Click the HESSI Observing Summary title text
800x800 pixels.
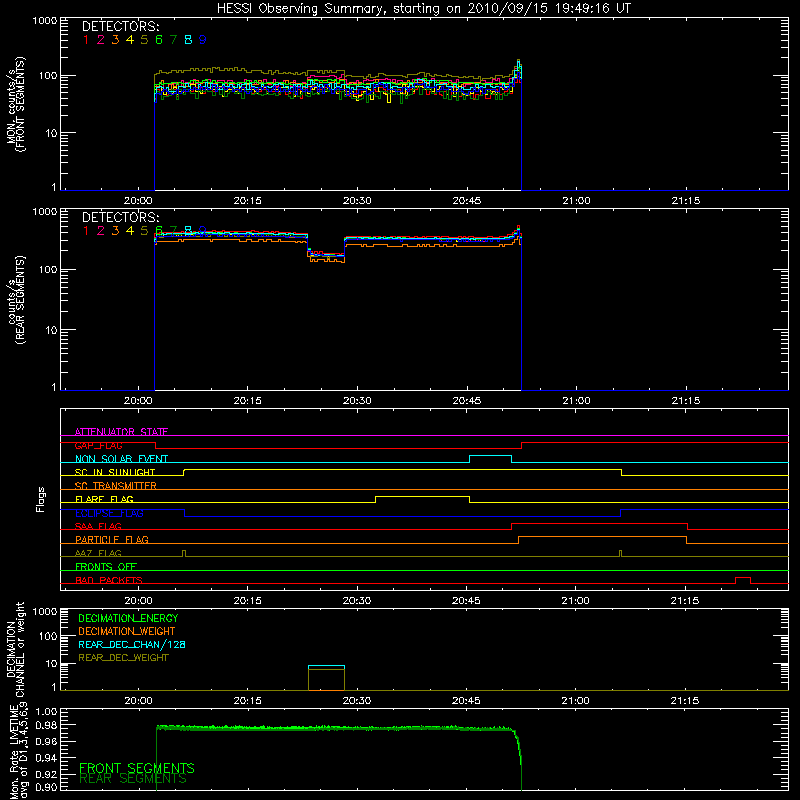[x=423, y=9]
